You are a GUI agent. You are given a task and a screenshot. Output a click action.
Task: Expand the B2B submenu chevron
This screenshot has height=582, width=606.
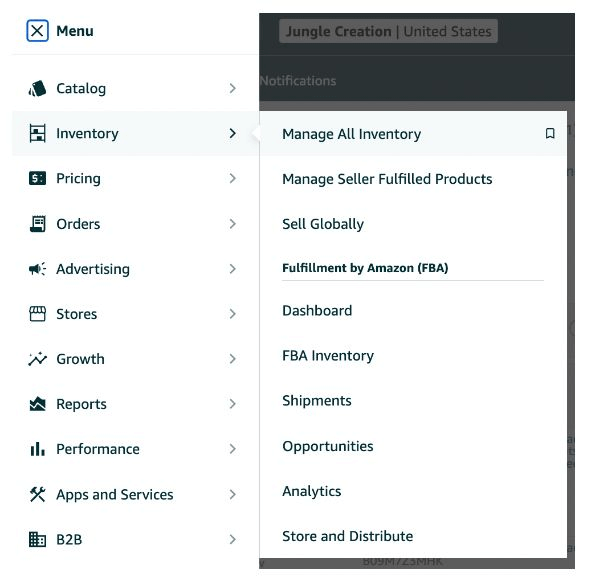click(x=232, y=539)
